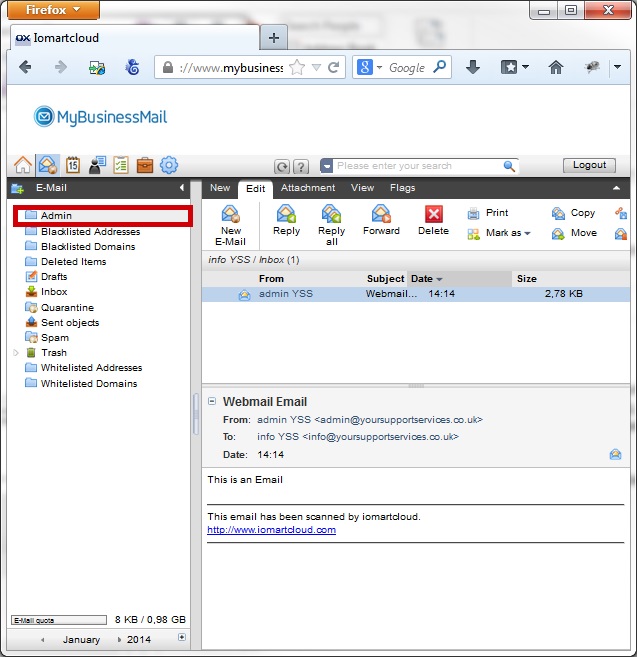Click the New E-Mail toolbar icon
This screenshot has height=657, width=637.
click(x=231, y=223)
